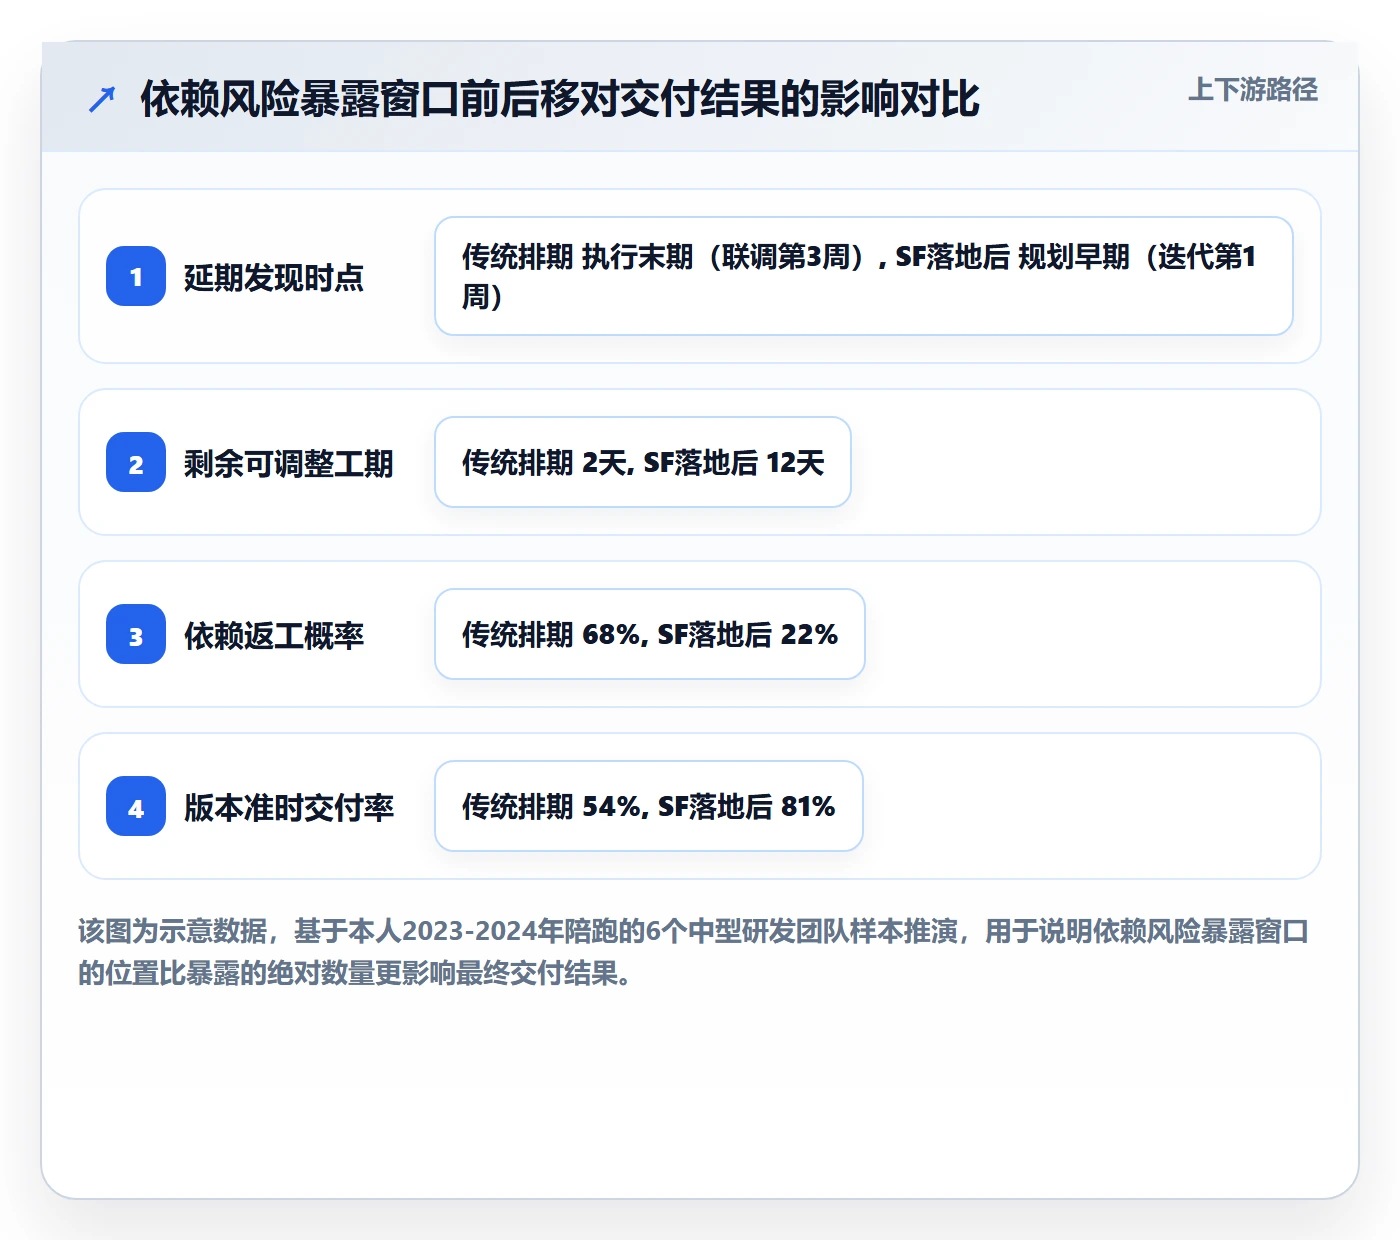Select the 依赖返工概率 label
1400x1240 pixels.
pos(274,635)
